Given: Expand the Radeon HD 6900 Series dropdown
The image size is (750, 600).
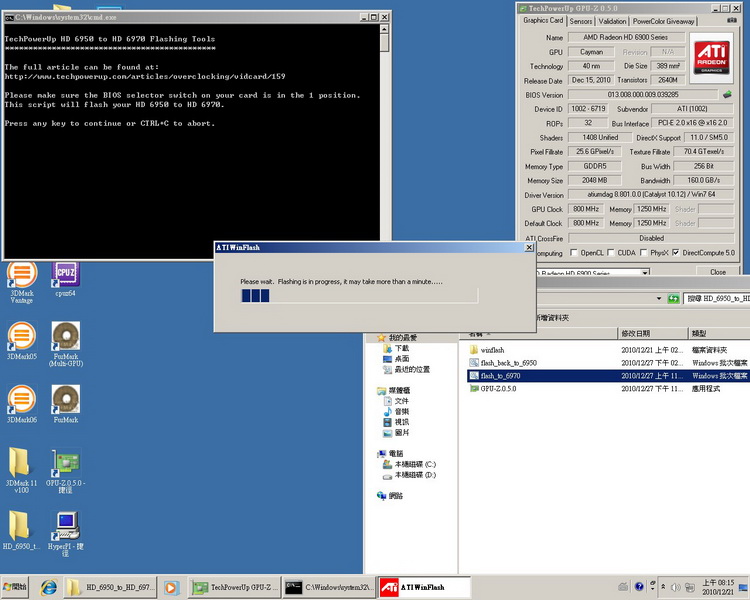Looking at the screenshot, I should pos(645,272).
